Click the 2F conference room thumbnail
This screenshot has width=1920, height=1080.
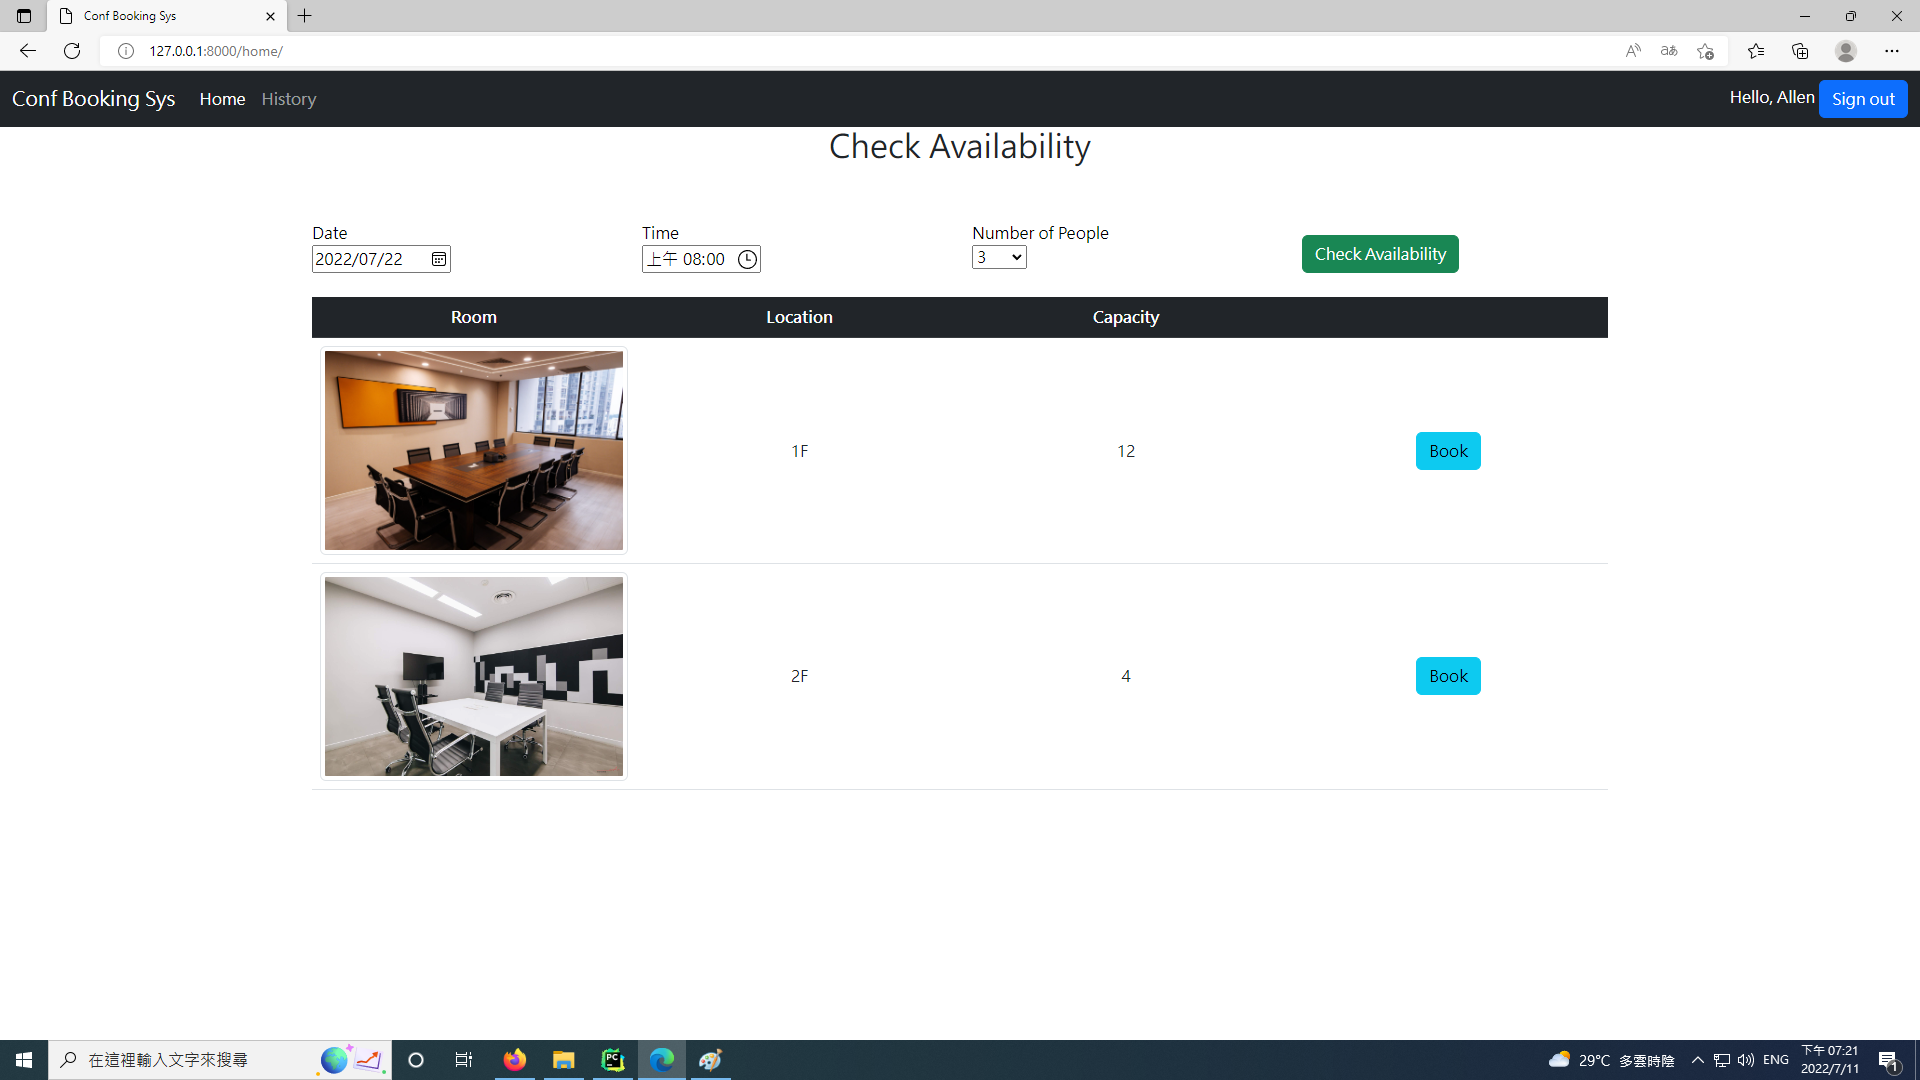pyautogui.click(x=473, y=675)
